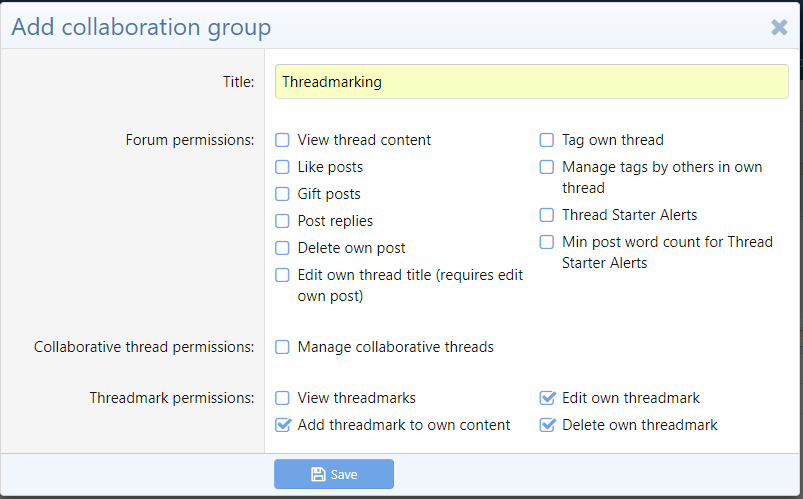Click the floppy disk save icon
Image resolution: width=803 pixels, height=499 pixels.
coord(318,474)
